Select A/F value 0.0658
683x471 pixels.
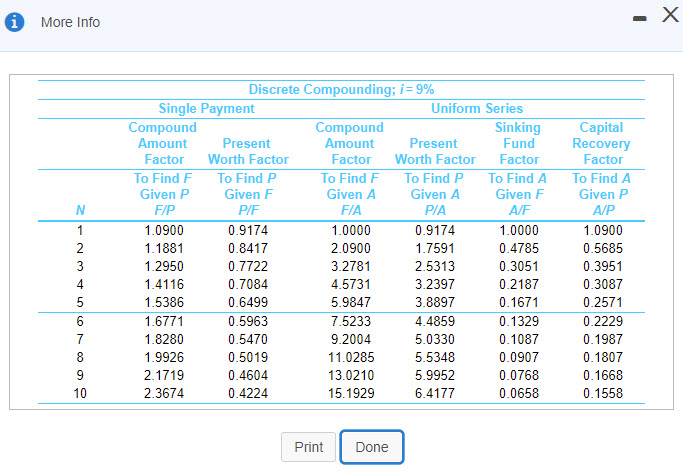pos(519,393)
